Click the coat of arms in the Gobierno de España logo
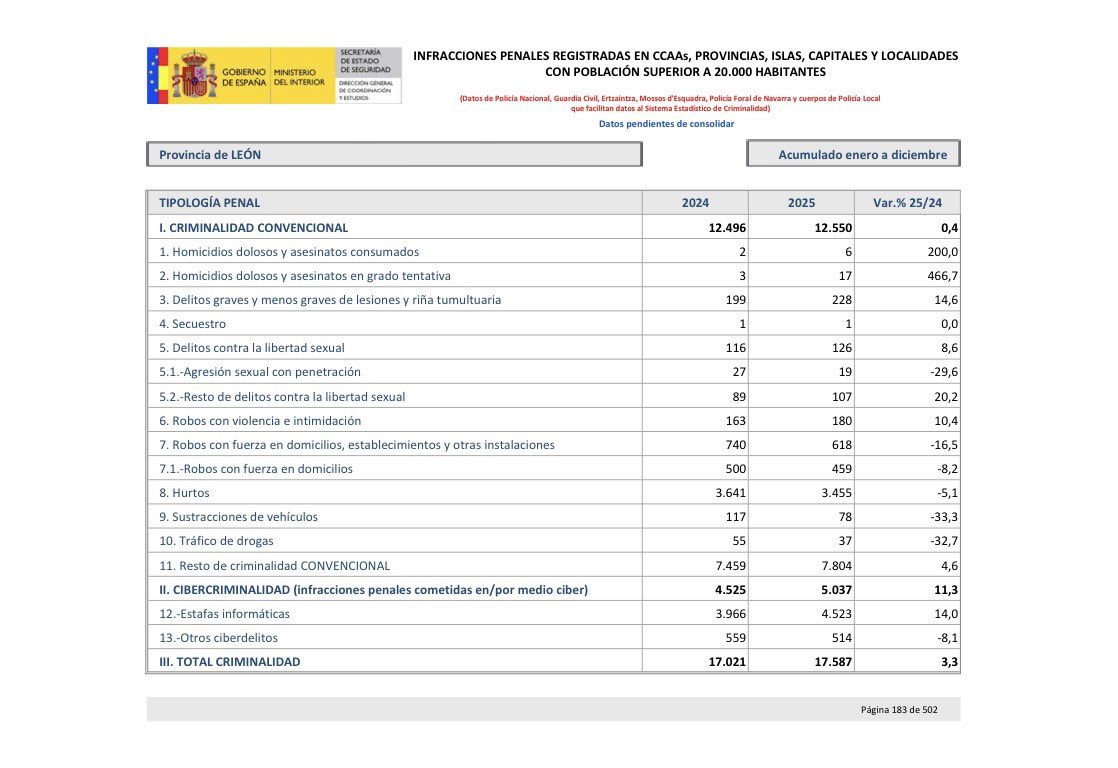This screenshot has width=1118, height=768. coord(196,73)
